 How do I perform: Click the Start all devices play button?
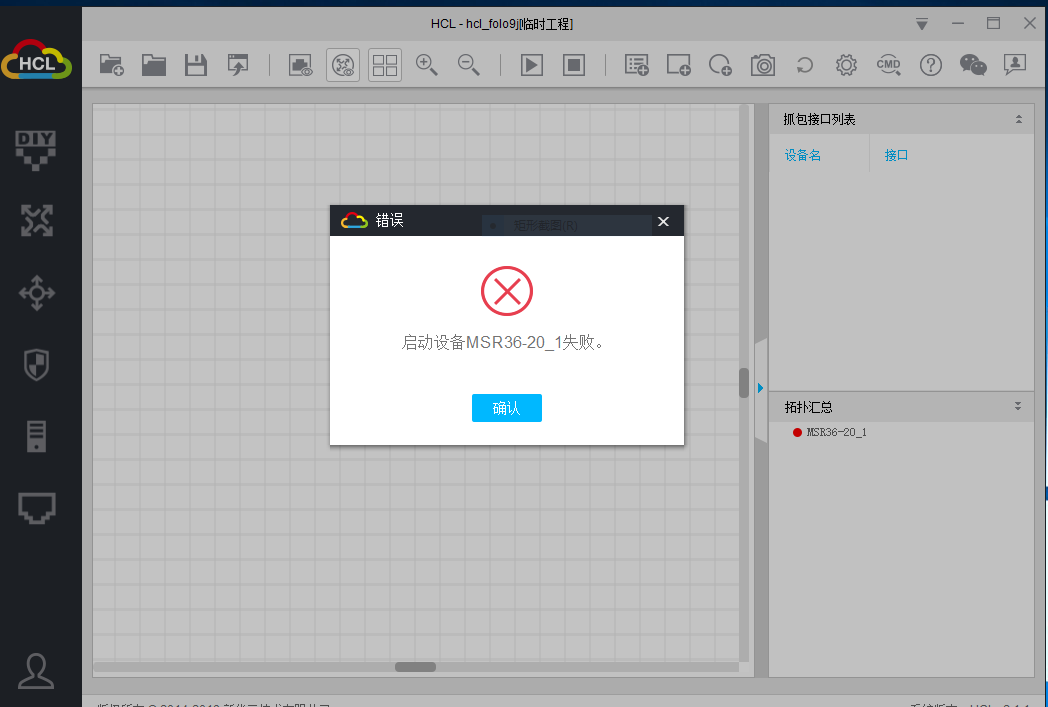532,65
